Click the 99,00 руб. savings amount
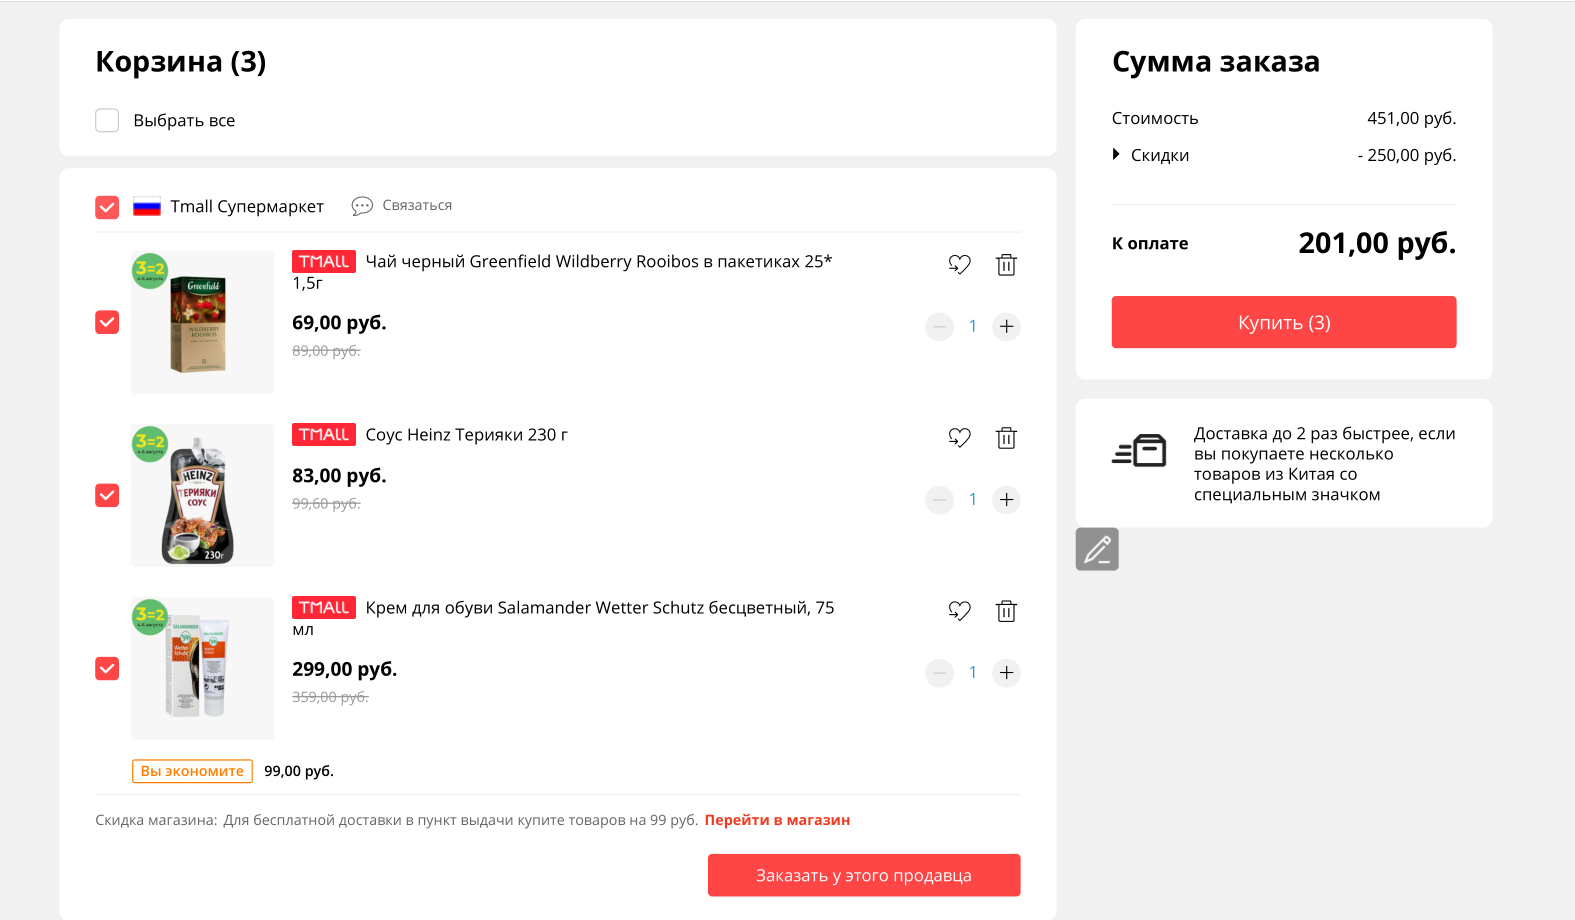 click(x=299, y=771)
